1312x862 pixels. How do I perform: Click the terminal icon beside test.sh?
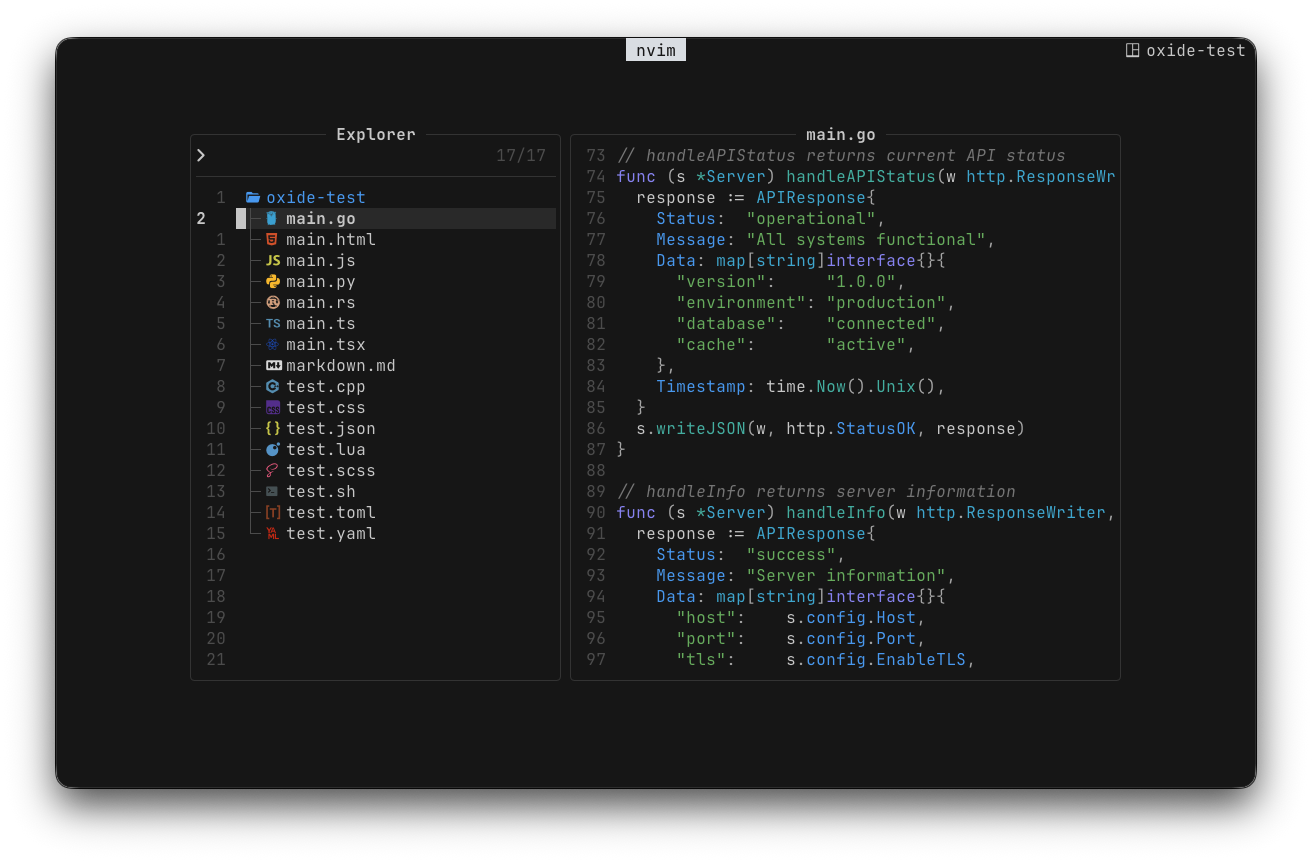click(272, 491)
